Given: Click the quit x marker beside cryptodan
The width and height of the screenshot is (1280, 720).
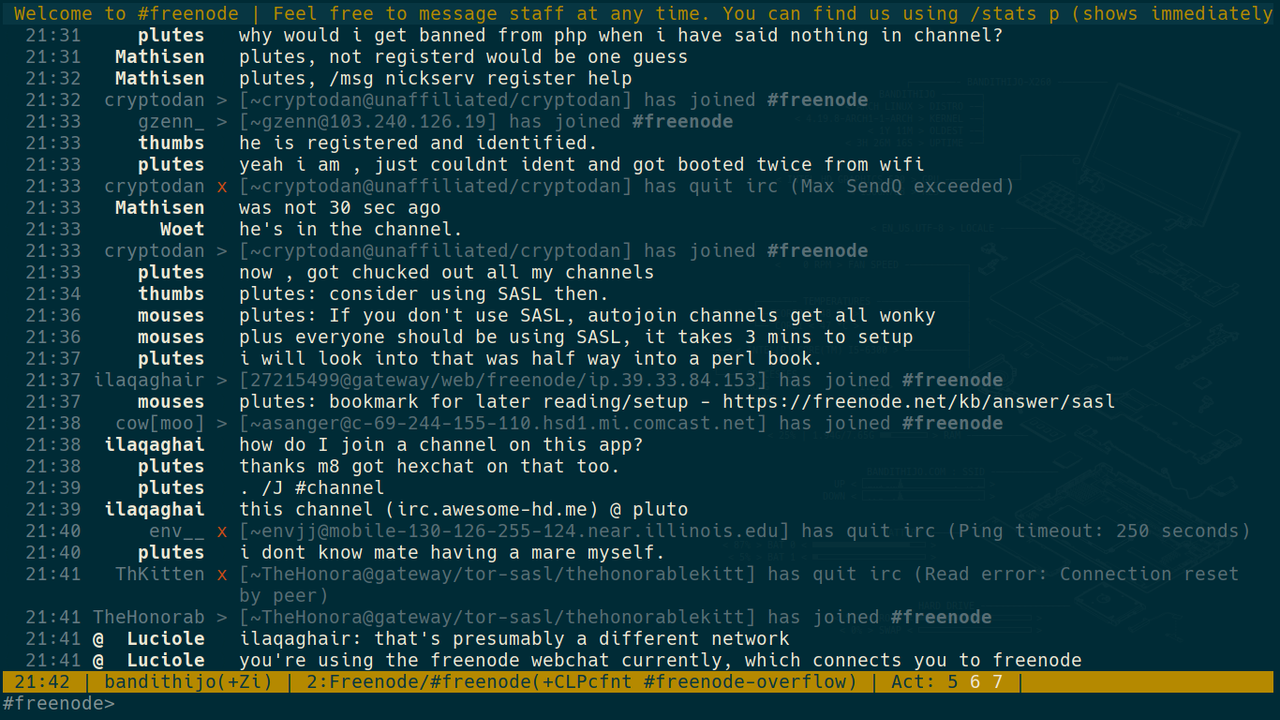Looking at the screenshot, I should coord(222,186).
